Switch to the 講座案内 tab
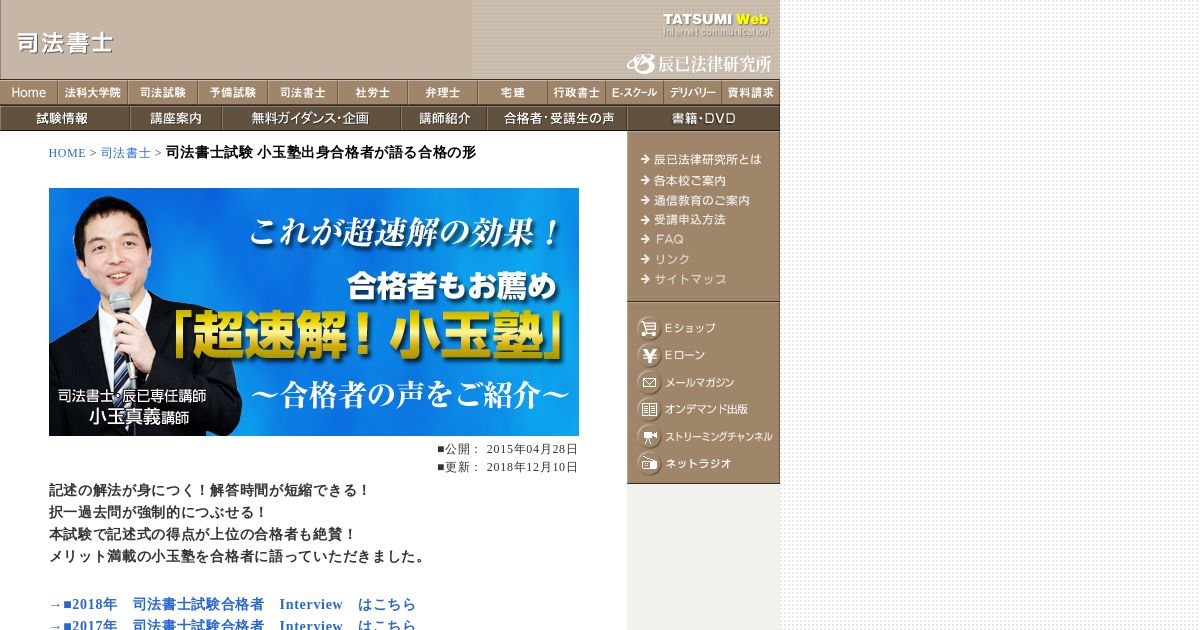The height and width of the screenshot is (630, 1200). click(176, 118)
